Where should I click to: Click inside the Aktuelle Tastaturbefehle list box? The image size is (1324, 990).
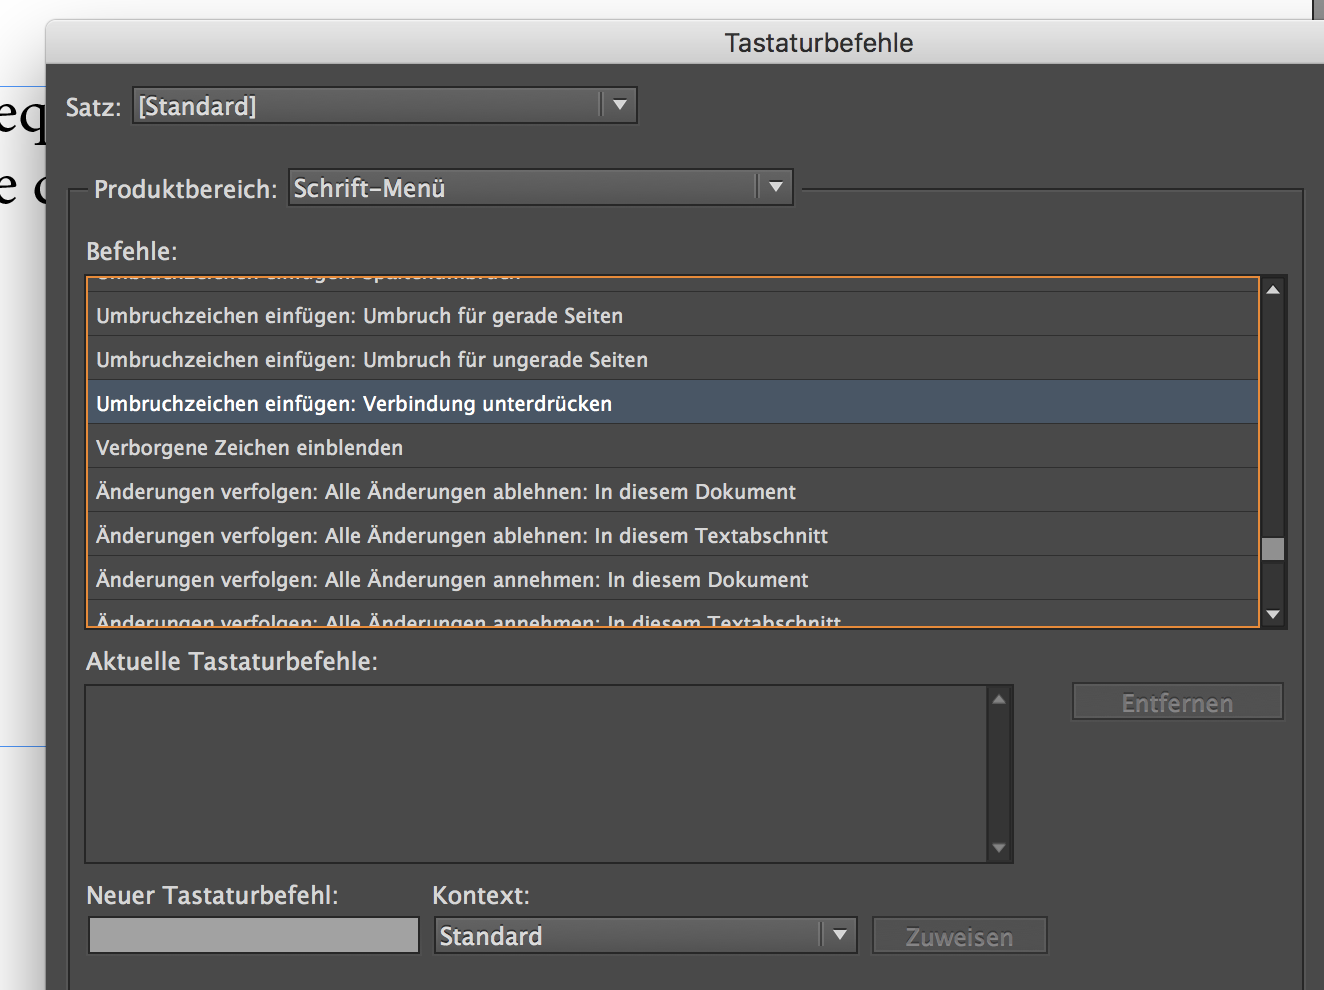click(x=536, y=773)
